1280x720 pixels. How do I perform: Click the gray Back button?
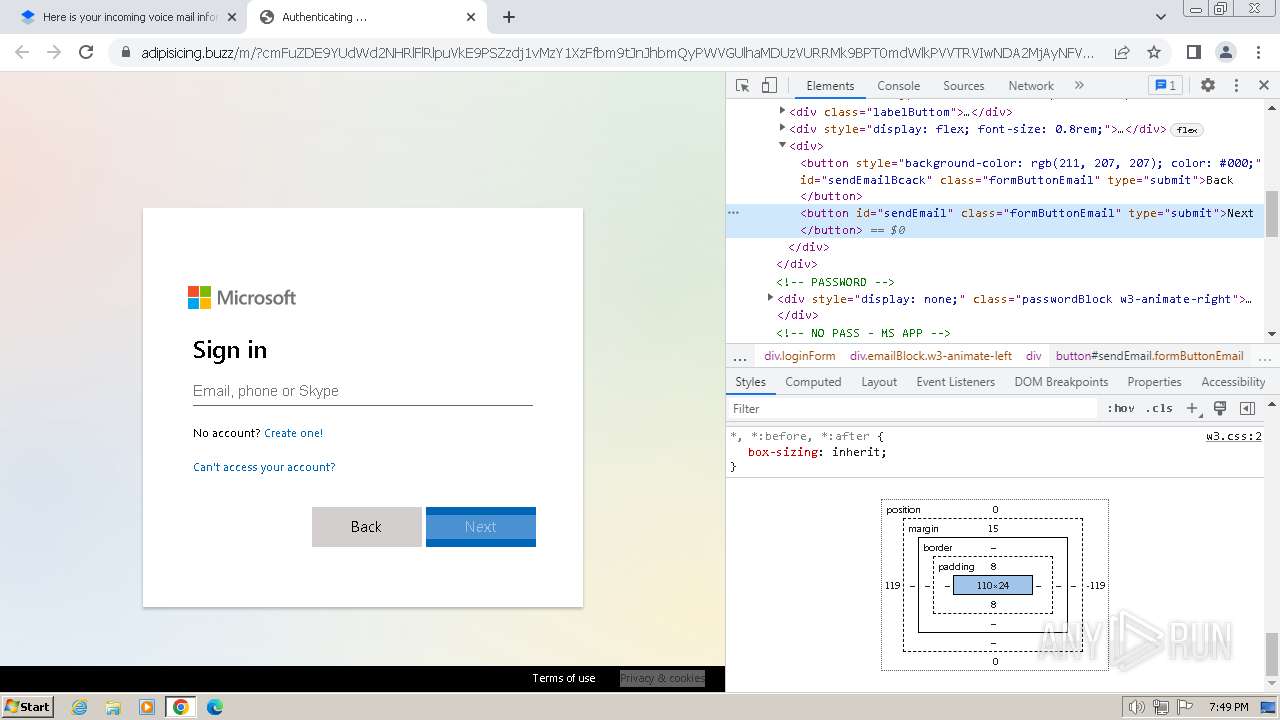pyautogui.click(x=366, y=527)
